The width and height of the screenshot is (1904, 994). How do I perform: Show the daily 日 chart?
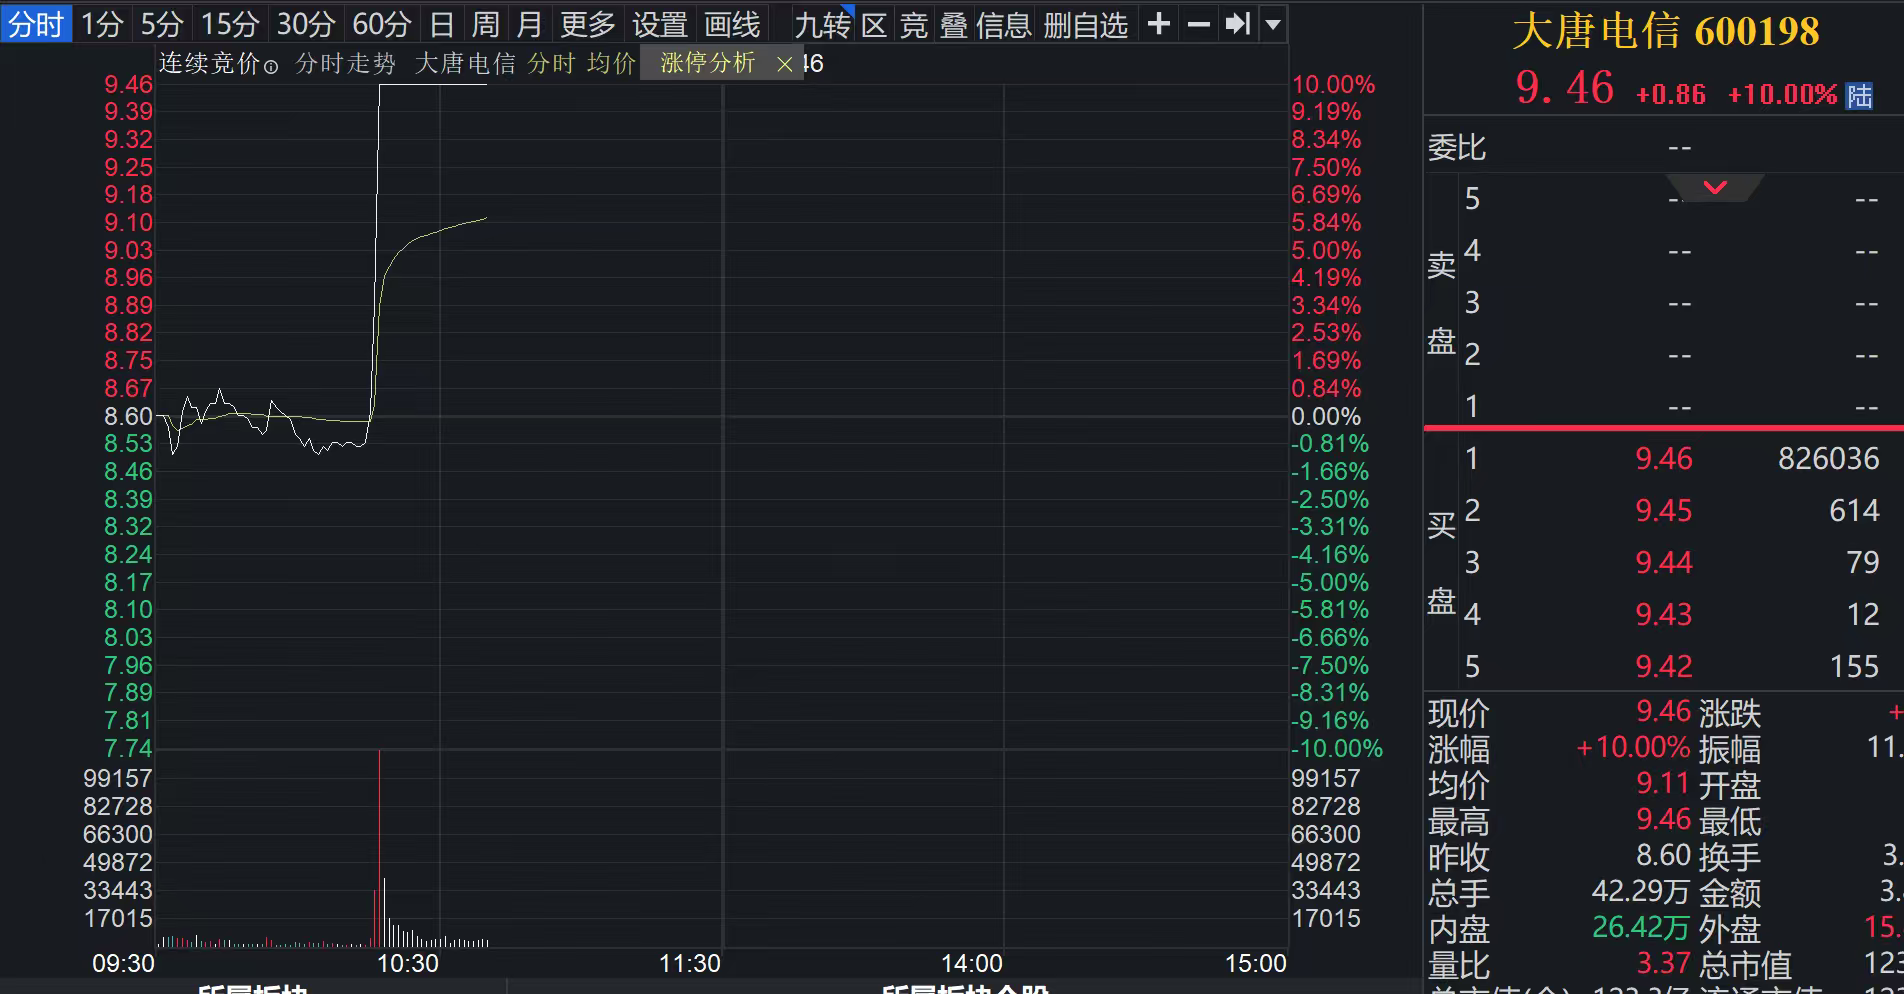[442, 24]
